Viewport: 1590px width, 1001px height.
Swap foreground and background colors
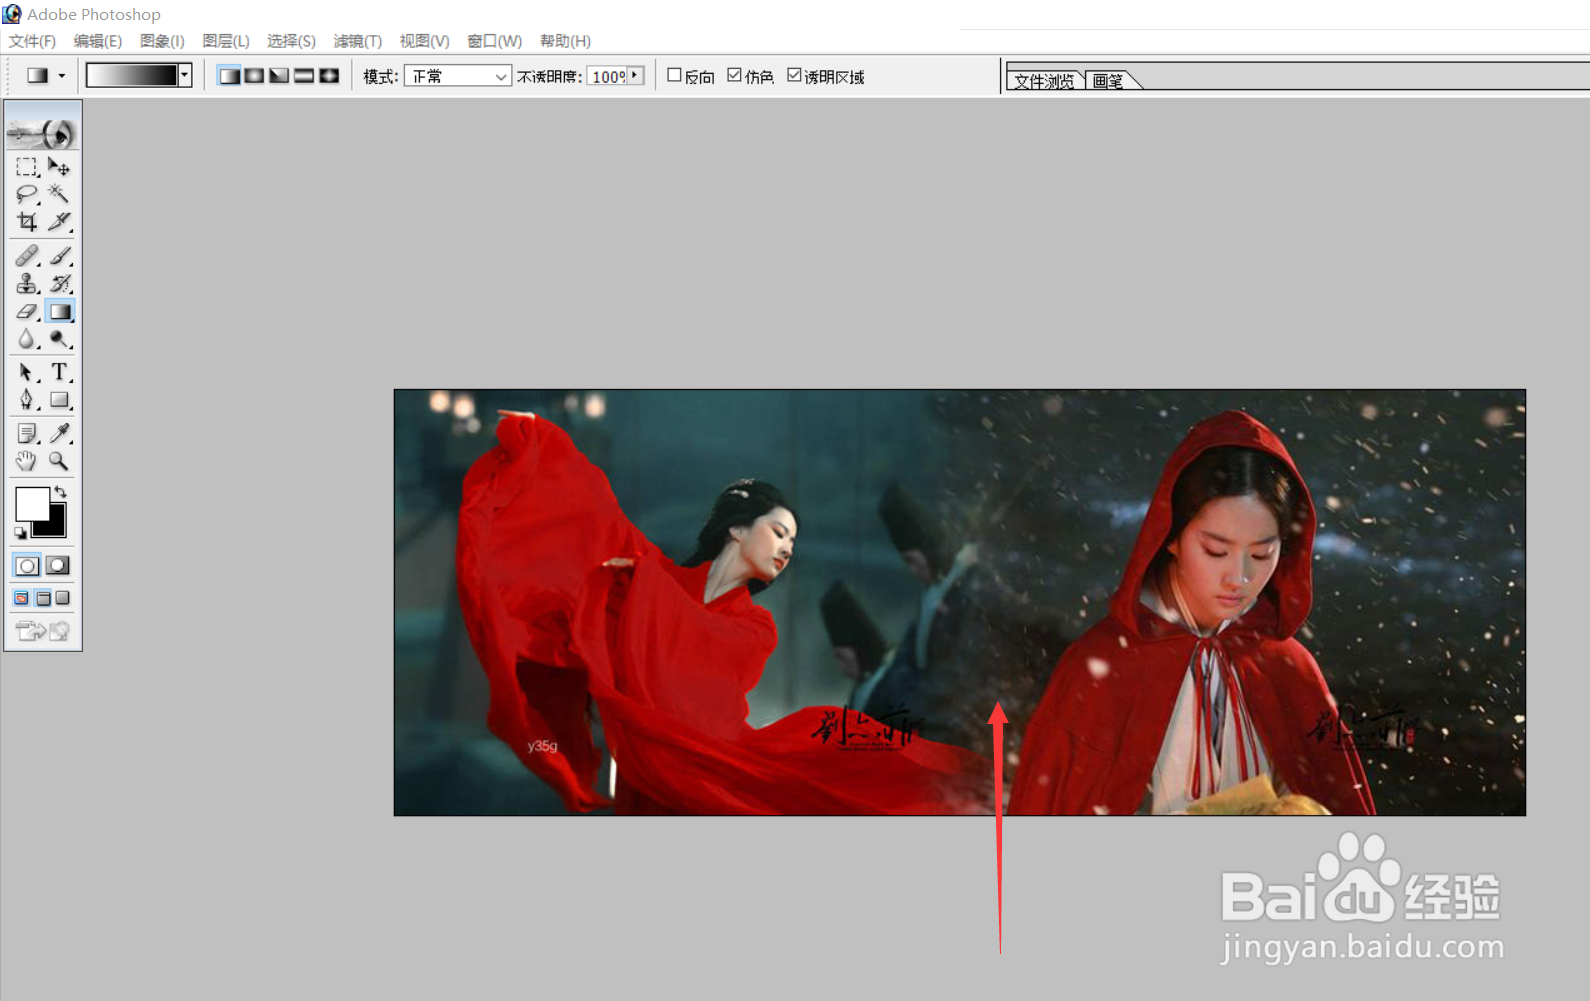coord(61,491)
